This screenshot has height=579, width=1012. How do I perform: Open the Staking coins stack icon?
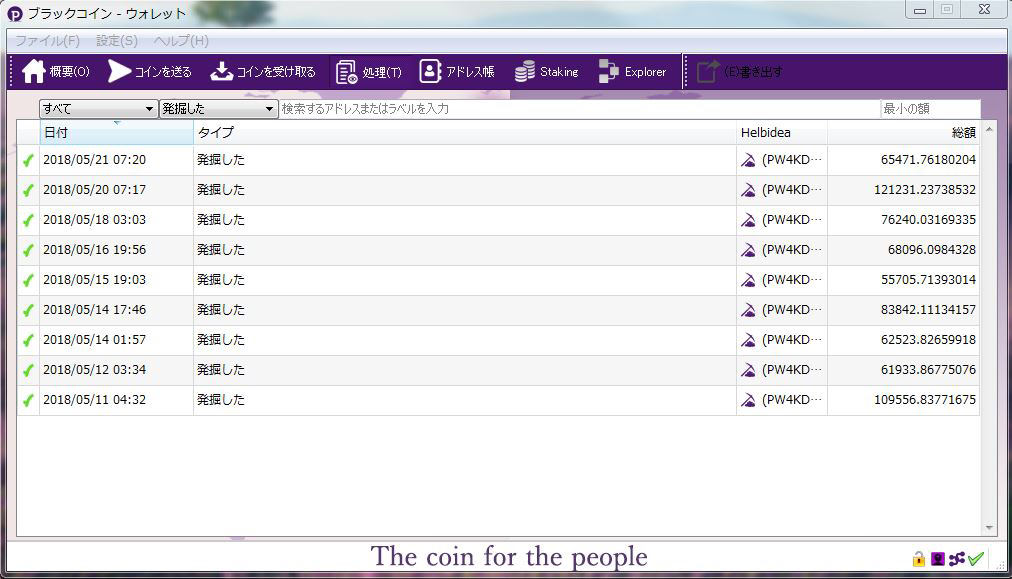coord(525,72)
